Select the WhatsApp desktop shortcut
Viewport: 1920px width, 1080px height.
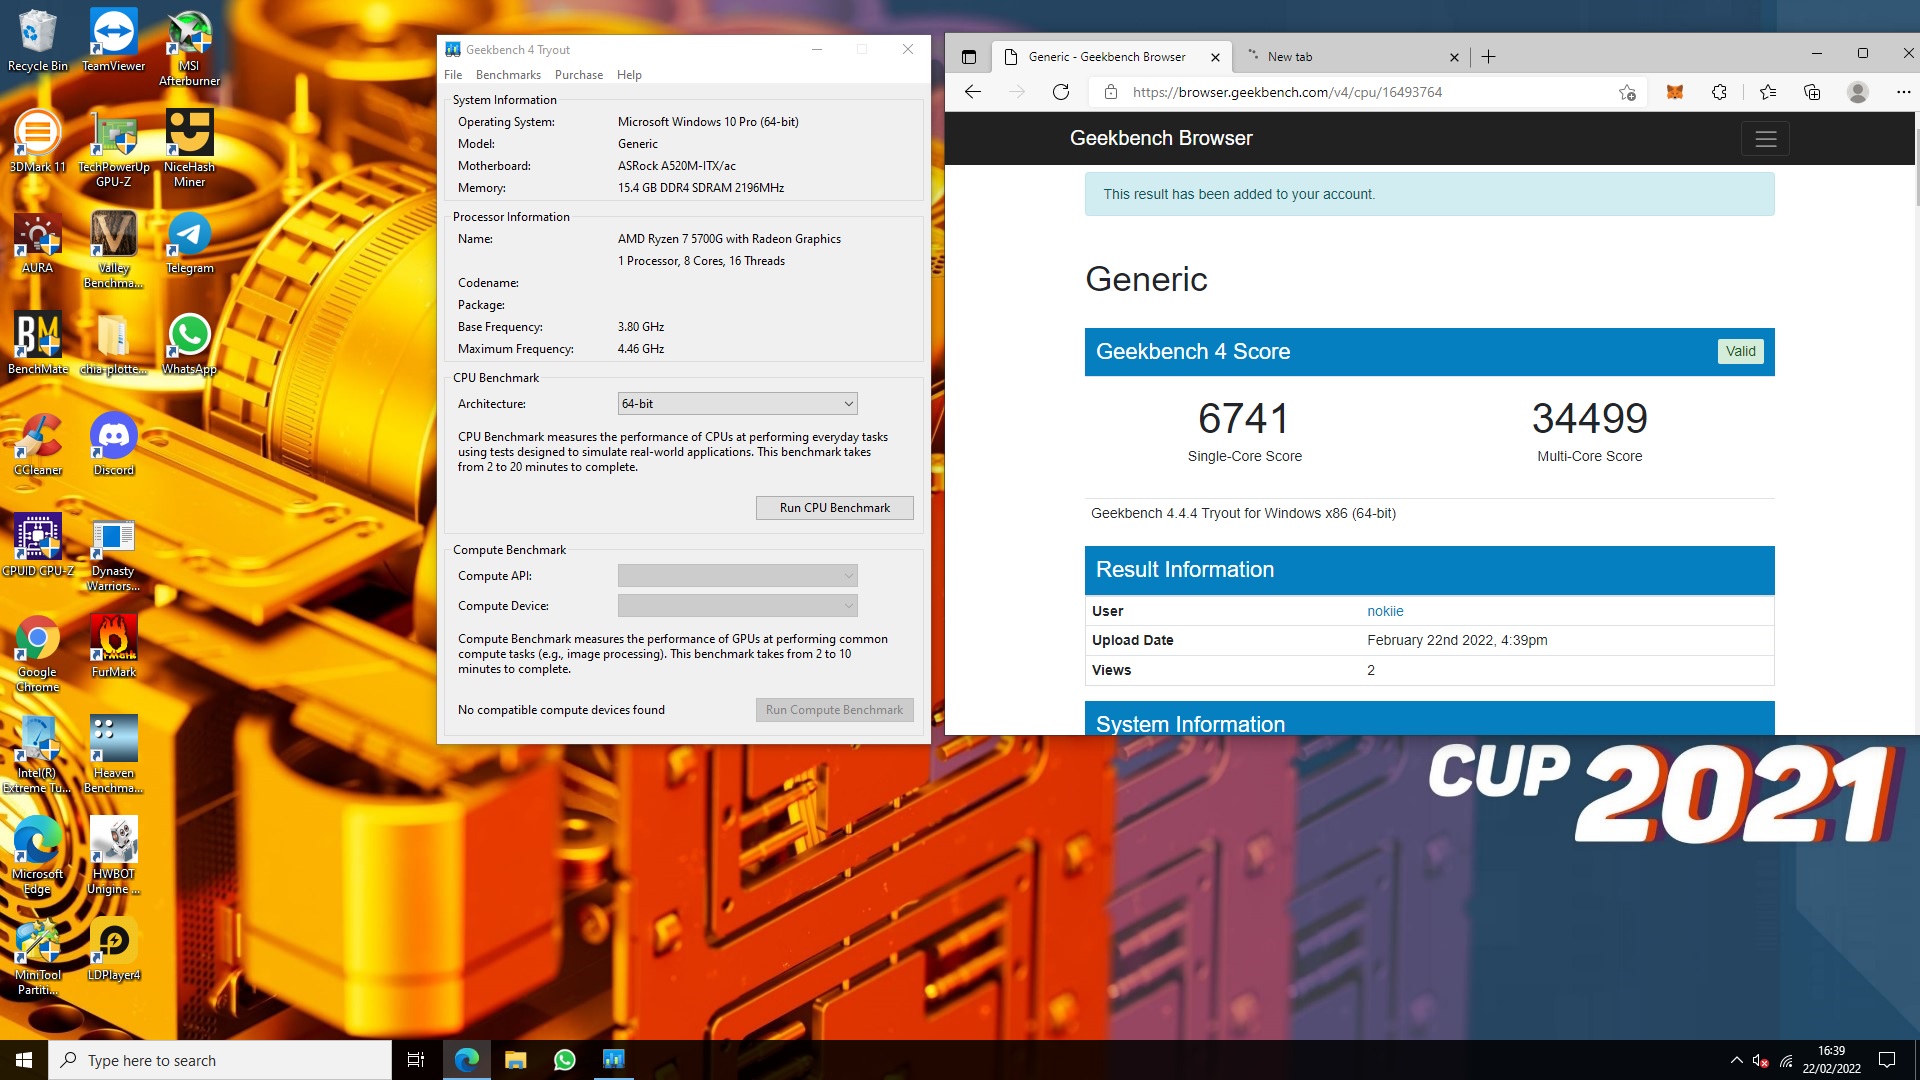click(189, 343)
